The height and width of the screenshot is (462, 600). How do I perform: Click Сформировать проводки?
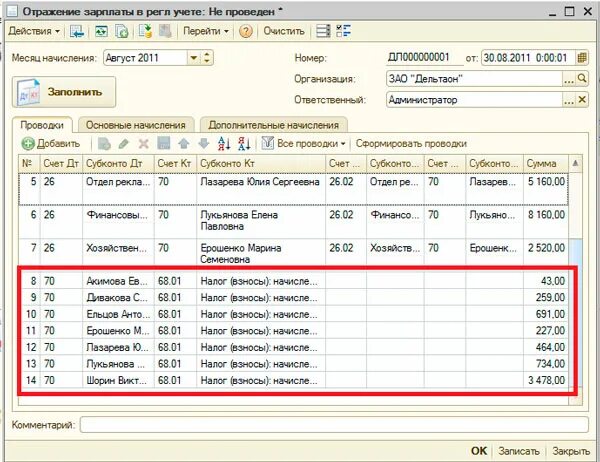click(x=411, y=144)
